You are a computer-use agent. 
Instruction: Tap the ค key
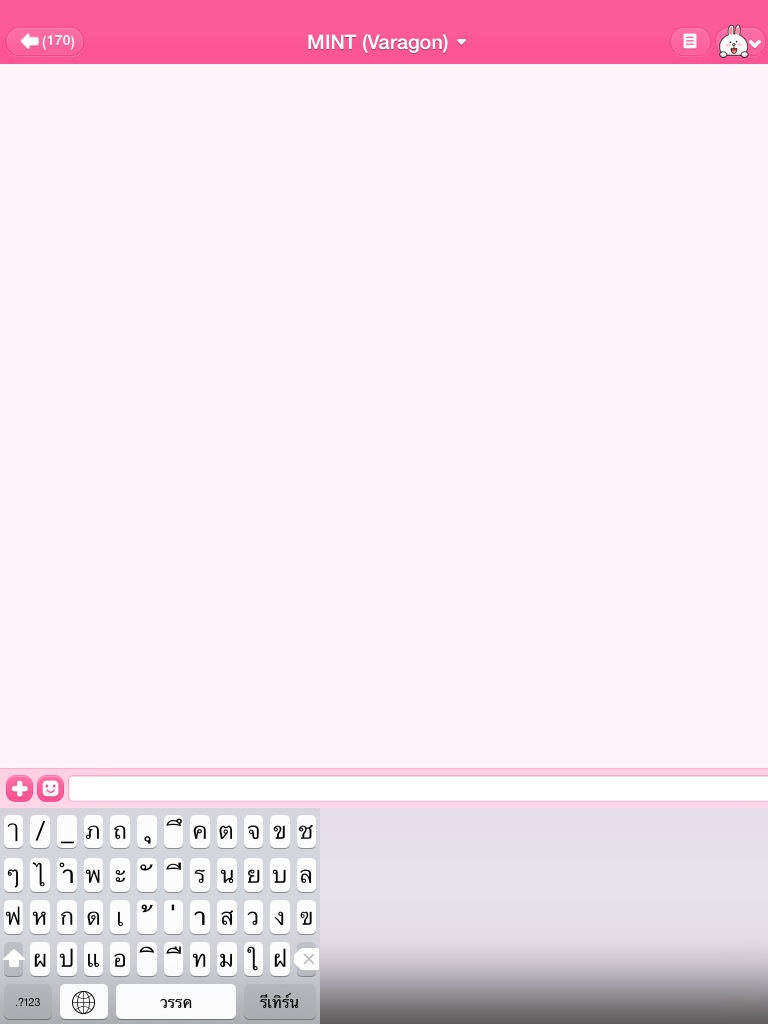[200, 831]
